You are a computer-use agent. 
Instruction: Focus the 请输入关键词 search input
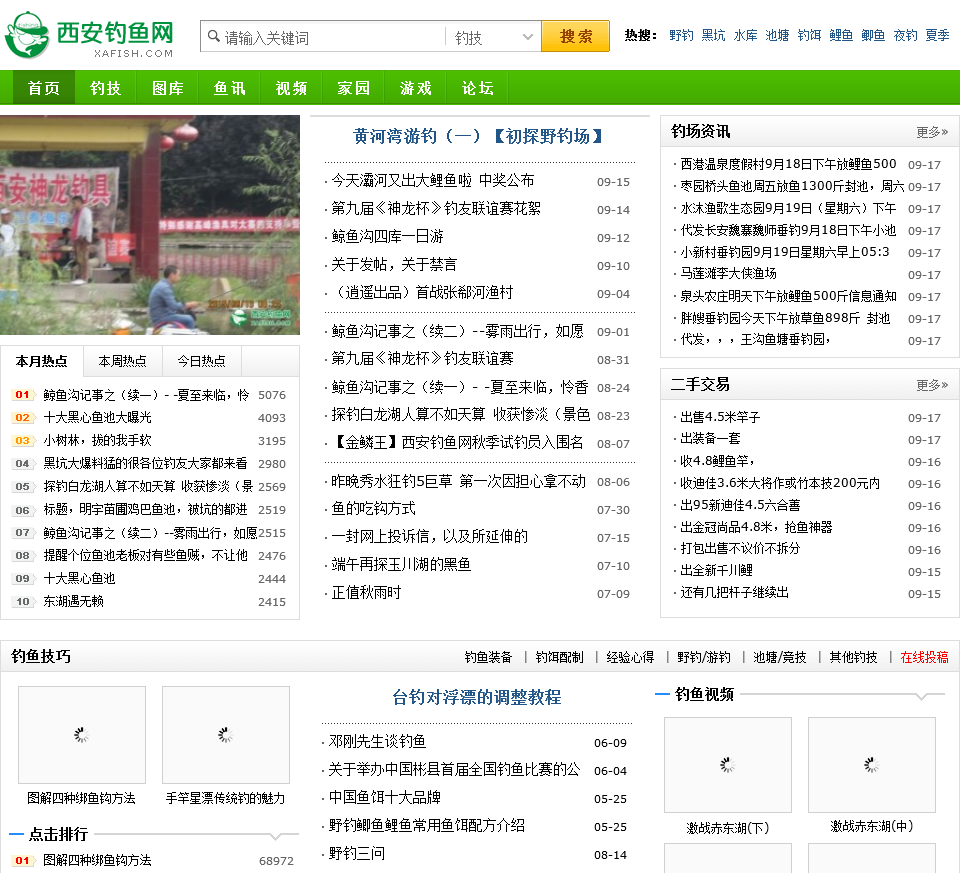pos(332,37)
